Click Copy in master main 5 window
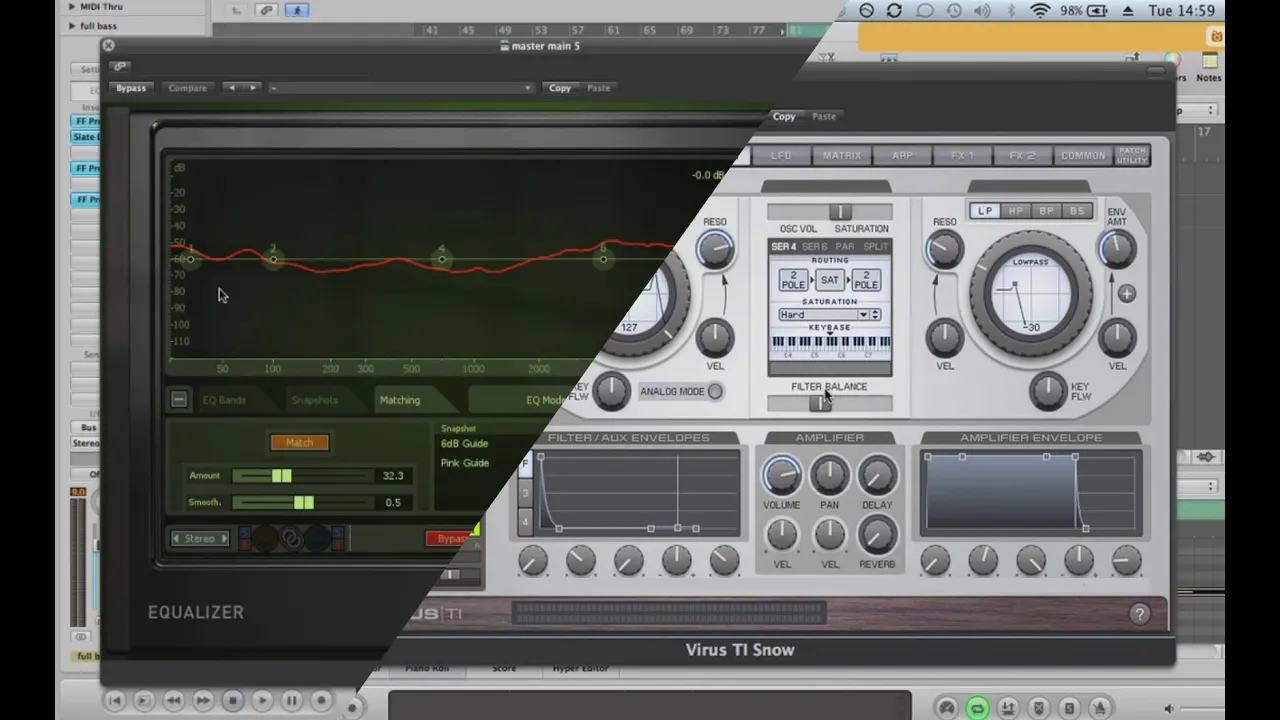The width and height of the screenshot is (1280, 720). tap(560, 88)
